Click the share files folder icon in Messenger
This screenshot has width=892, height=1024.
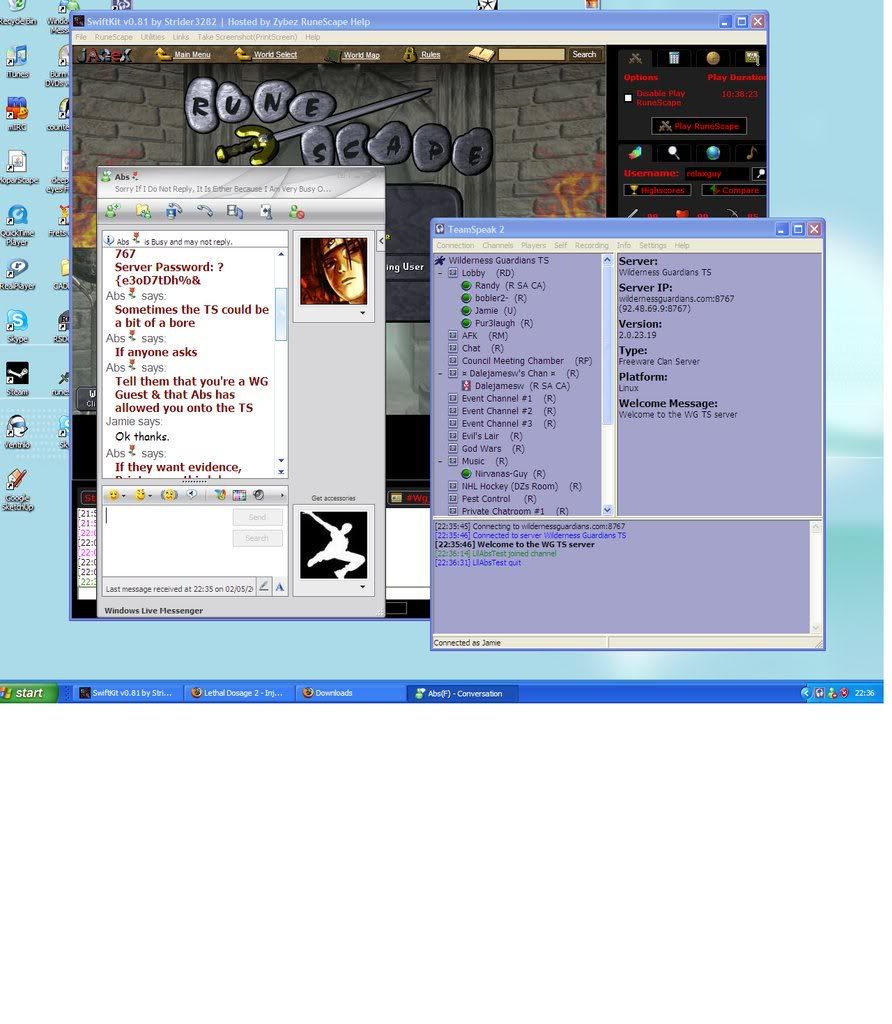tap(143, 212)
